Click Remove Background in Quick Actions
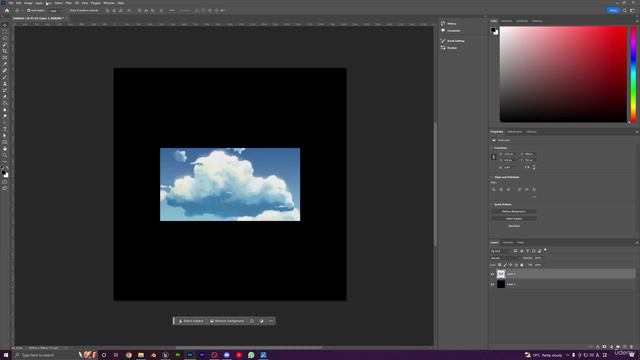The height and width of the screenshot is (360, 640). click(x=514, y=211)
